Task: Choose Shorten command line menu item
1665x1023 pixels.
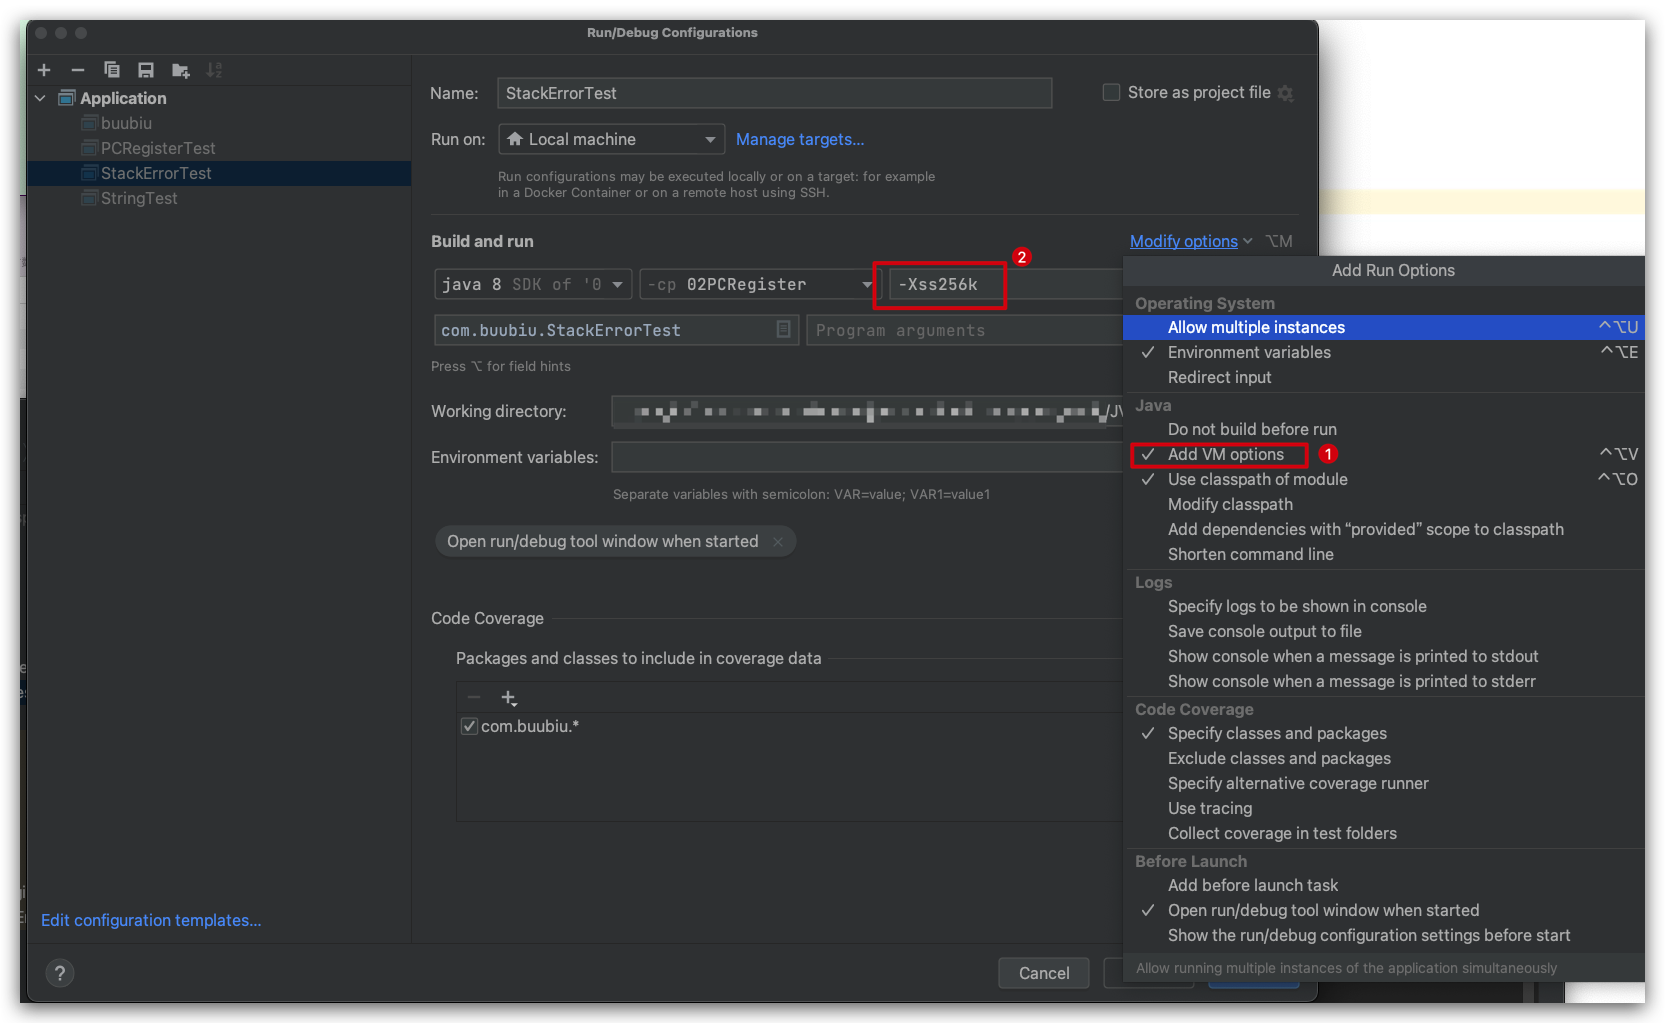Action: click(1250, 554)
